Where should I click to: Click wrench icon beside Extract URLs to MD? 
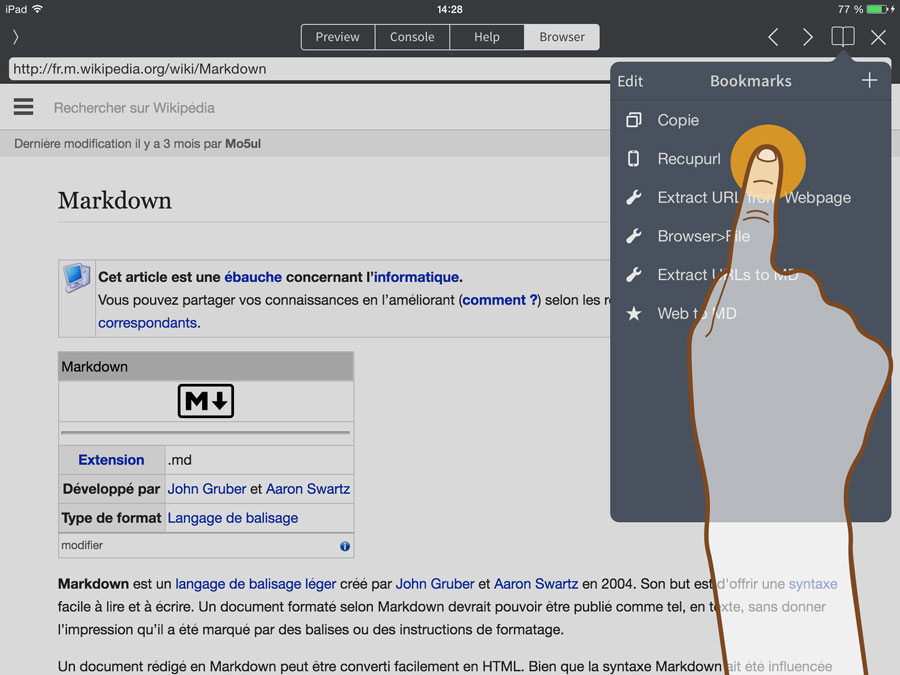point(634,275)
